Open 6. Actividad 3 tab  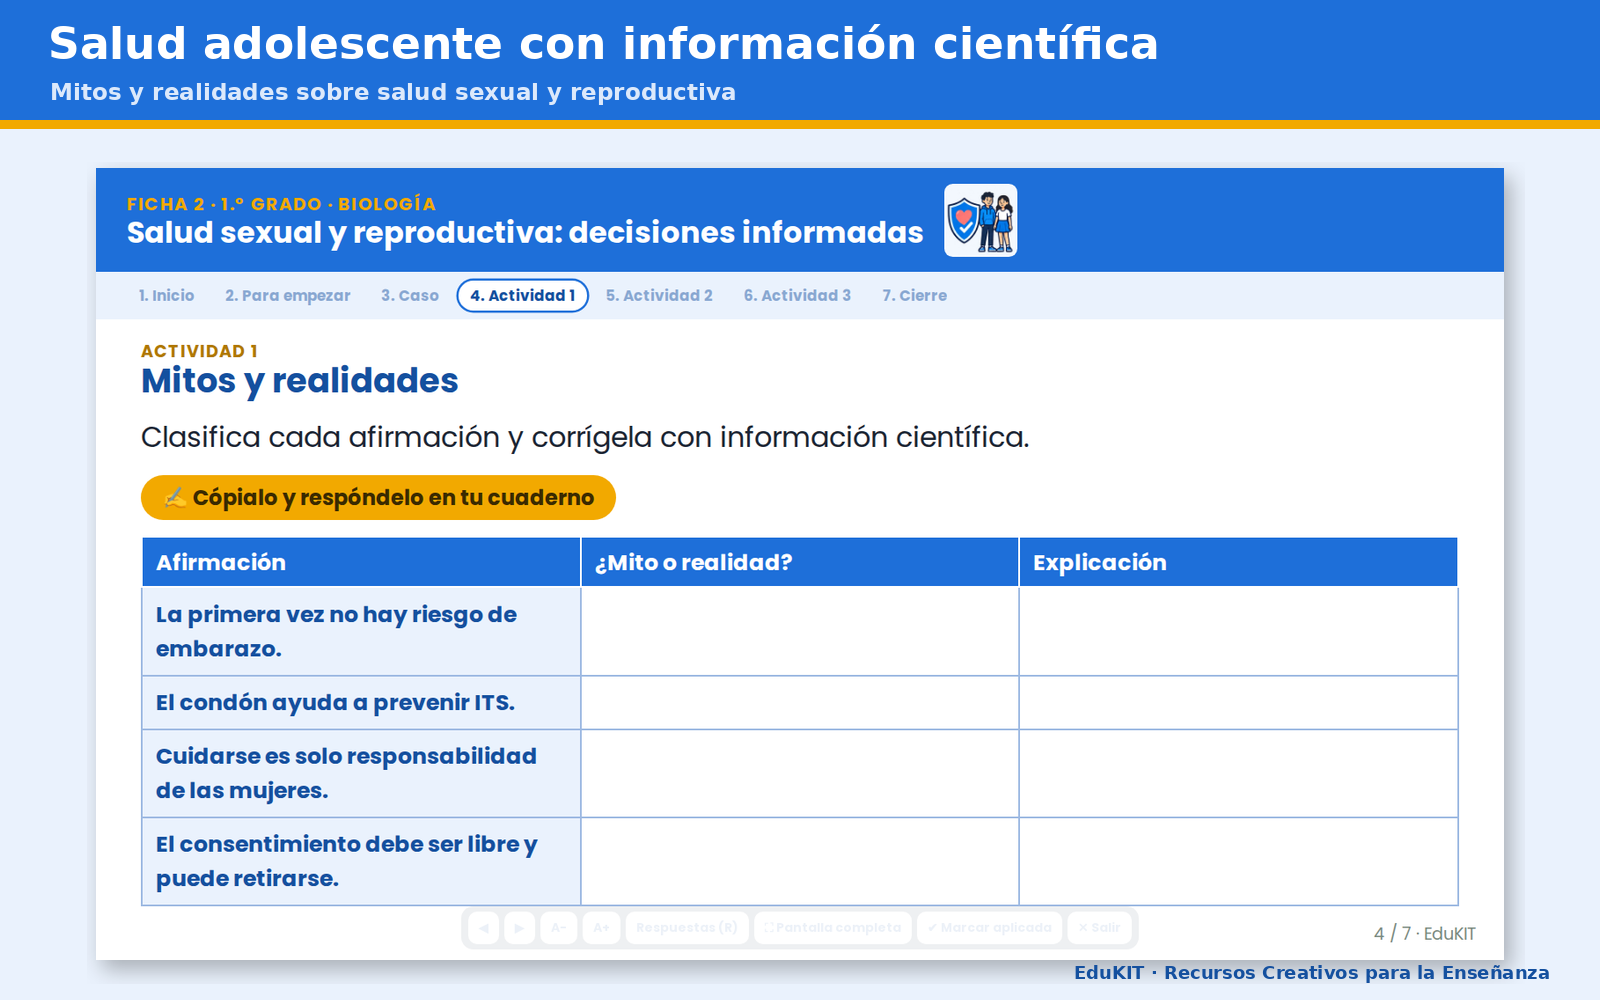[797, 296]
